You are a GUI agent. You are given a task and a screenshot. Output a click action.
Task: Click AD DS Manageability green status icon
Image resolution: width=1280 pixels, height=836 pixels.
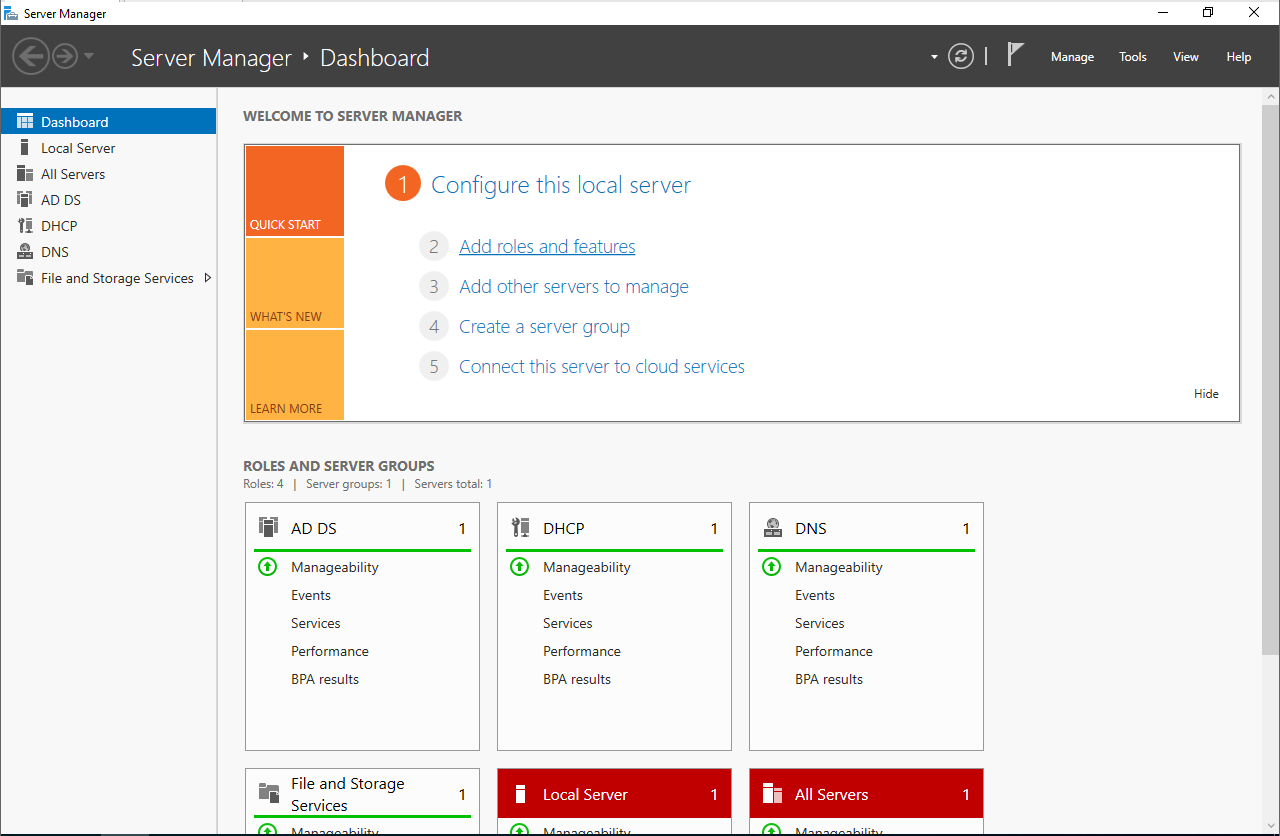click(x=267, y=567)
